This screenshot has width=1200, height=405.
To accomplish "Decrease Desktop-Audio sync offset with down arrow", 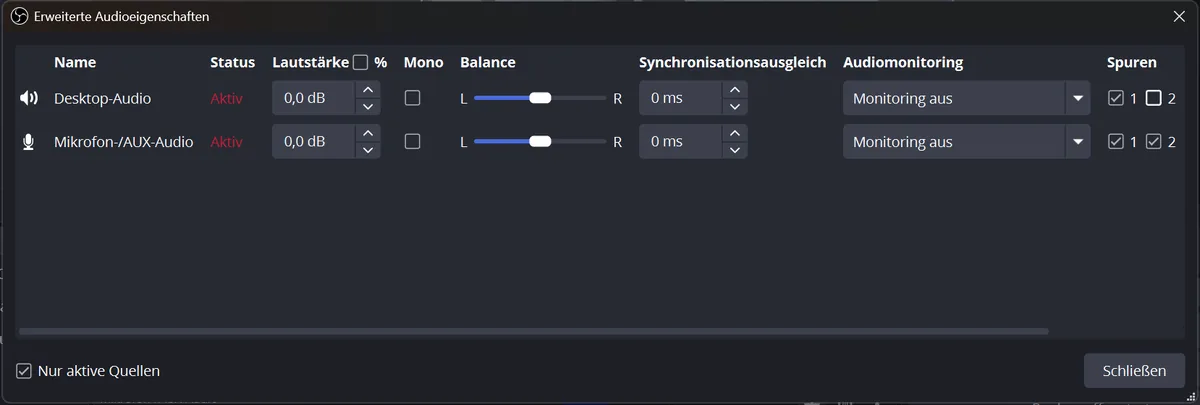I will (735, 107).
